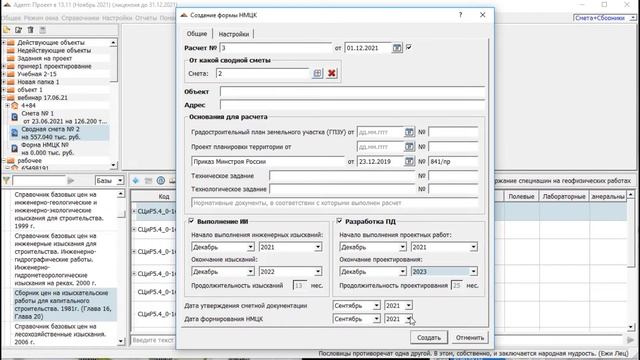
Task: Click the round blue icon in the table toolbar
Action: (161, 180)
